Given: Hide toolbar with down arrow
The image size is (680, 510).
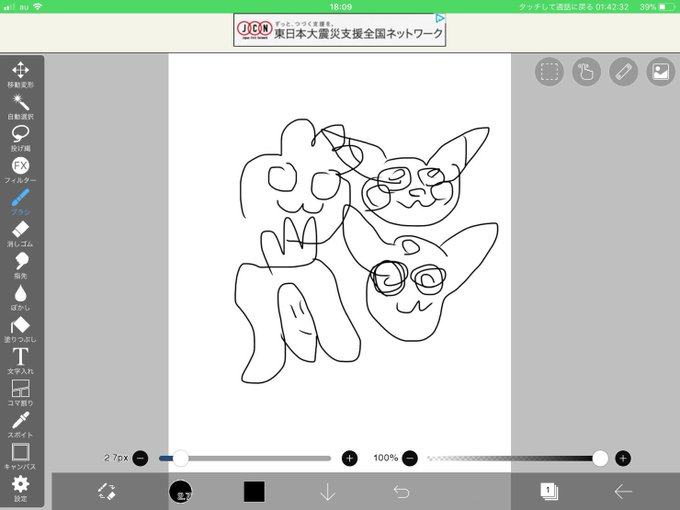Looking at the screenshot, I should [327, 492].
